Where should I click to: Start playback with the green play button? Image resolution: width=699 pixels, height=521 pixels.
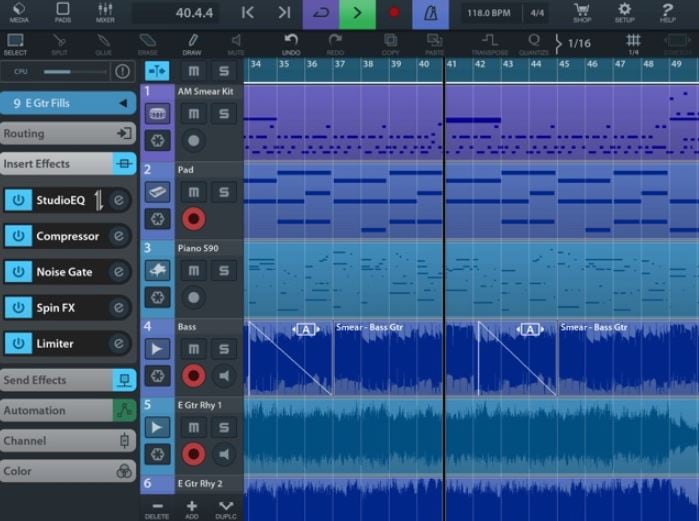[x=358, y=14]
